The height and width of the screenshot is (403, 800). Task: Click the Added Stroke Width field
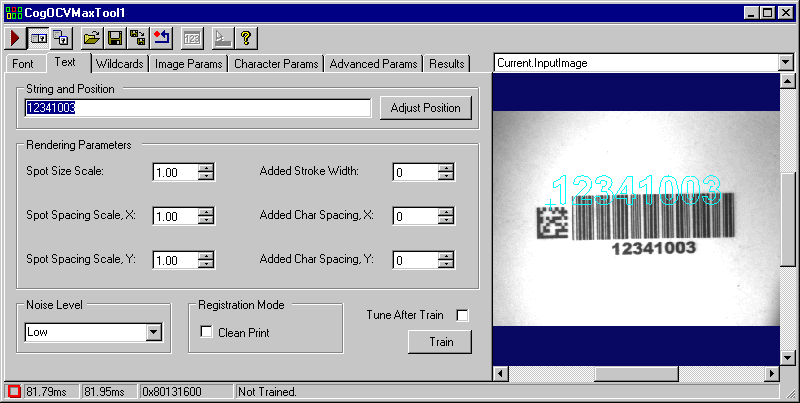415,172
